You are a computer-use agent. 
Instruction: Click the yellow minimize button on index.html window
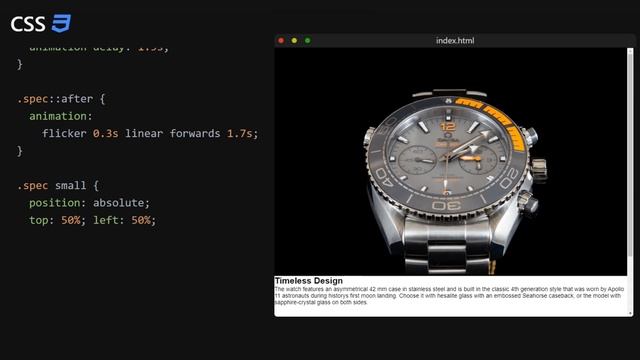(294, 40)
